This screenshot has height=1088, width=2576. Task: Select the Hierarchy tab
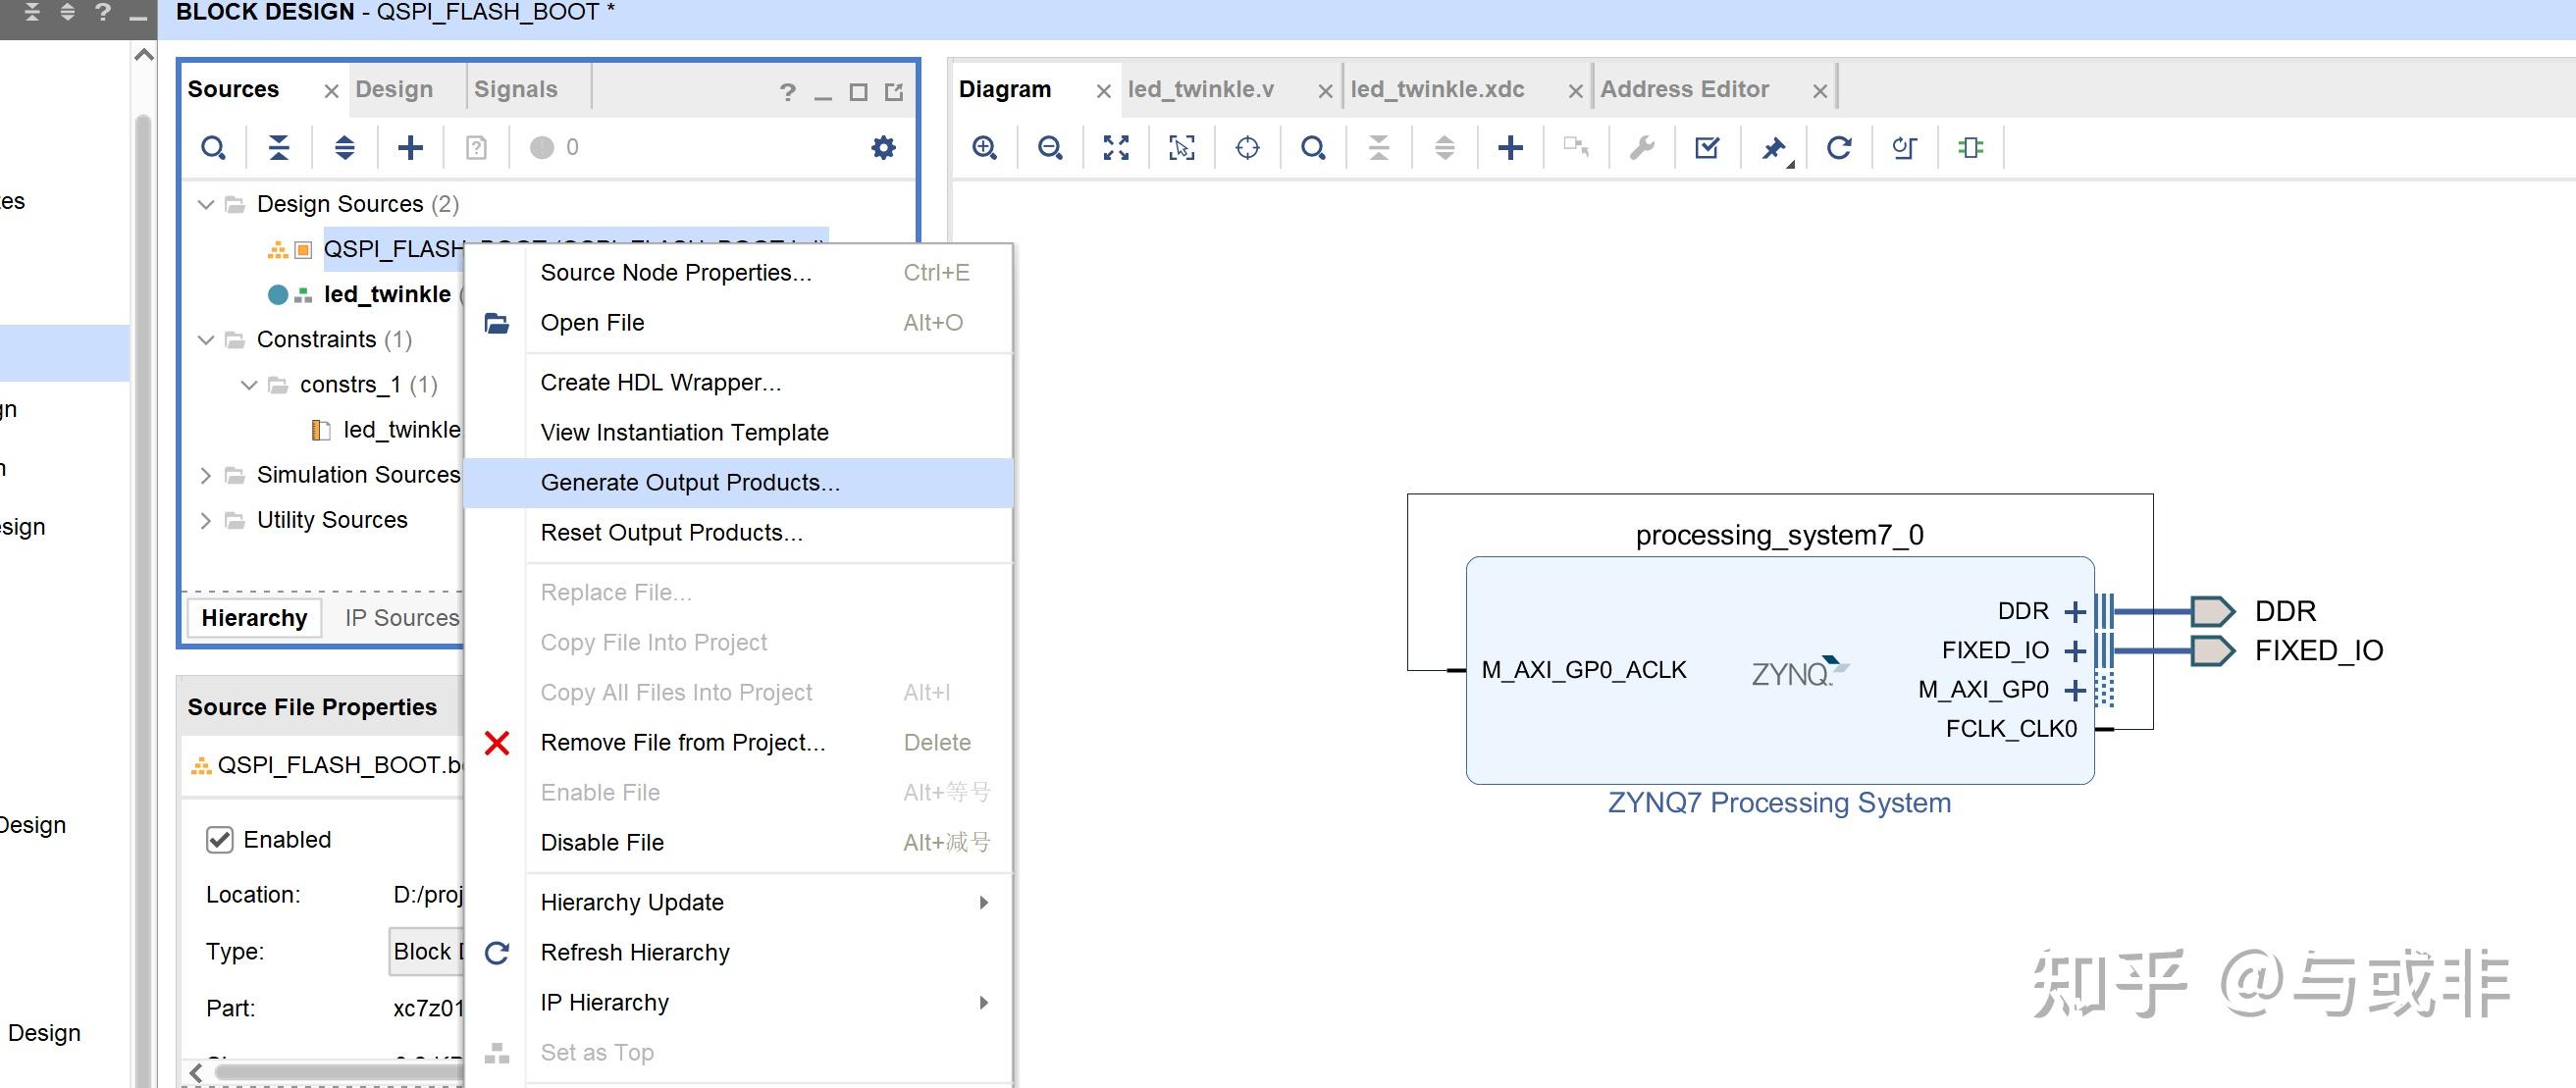tap(255, 618)
